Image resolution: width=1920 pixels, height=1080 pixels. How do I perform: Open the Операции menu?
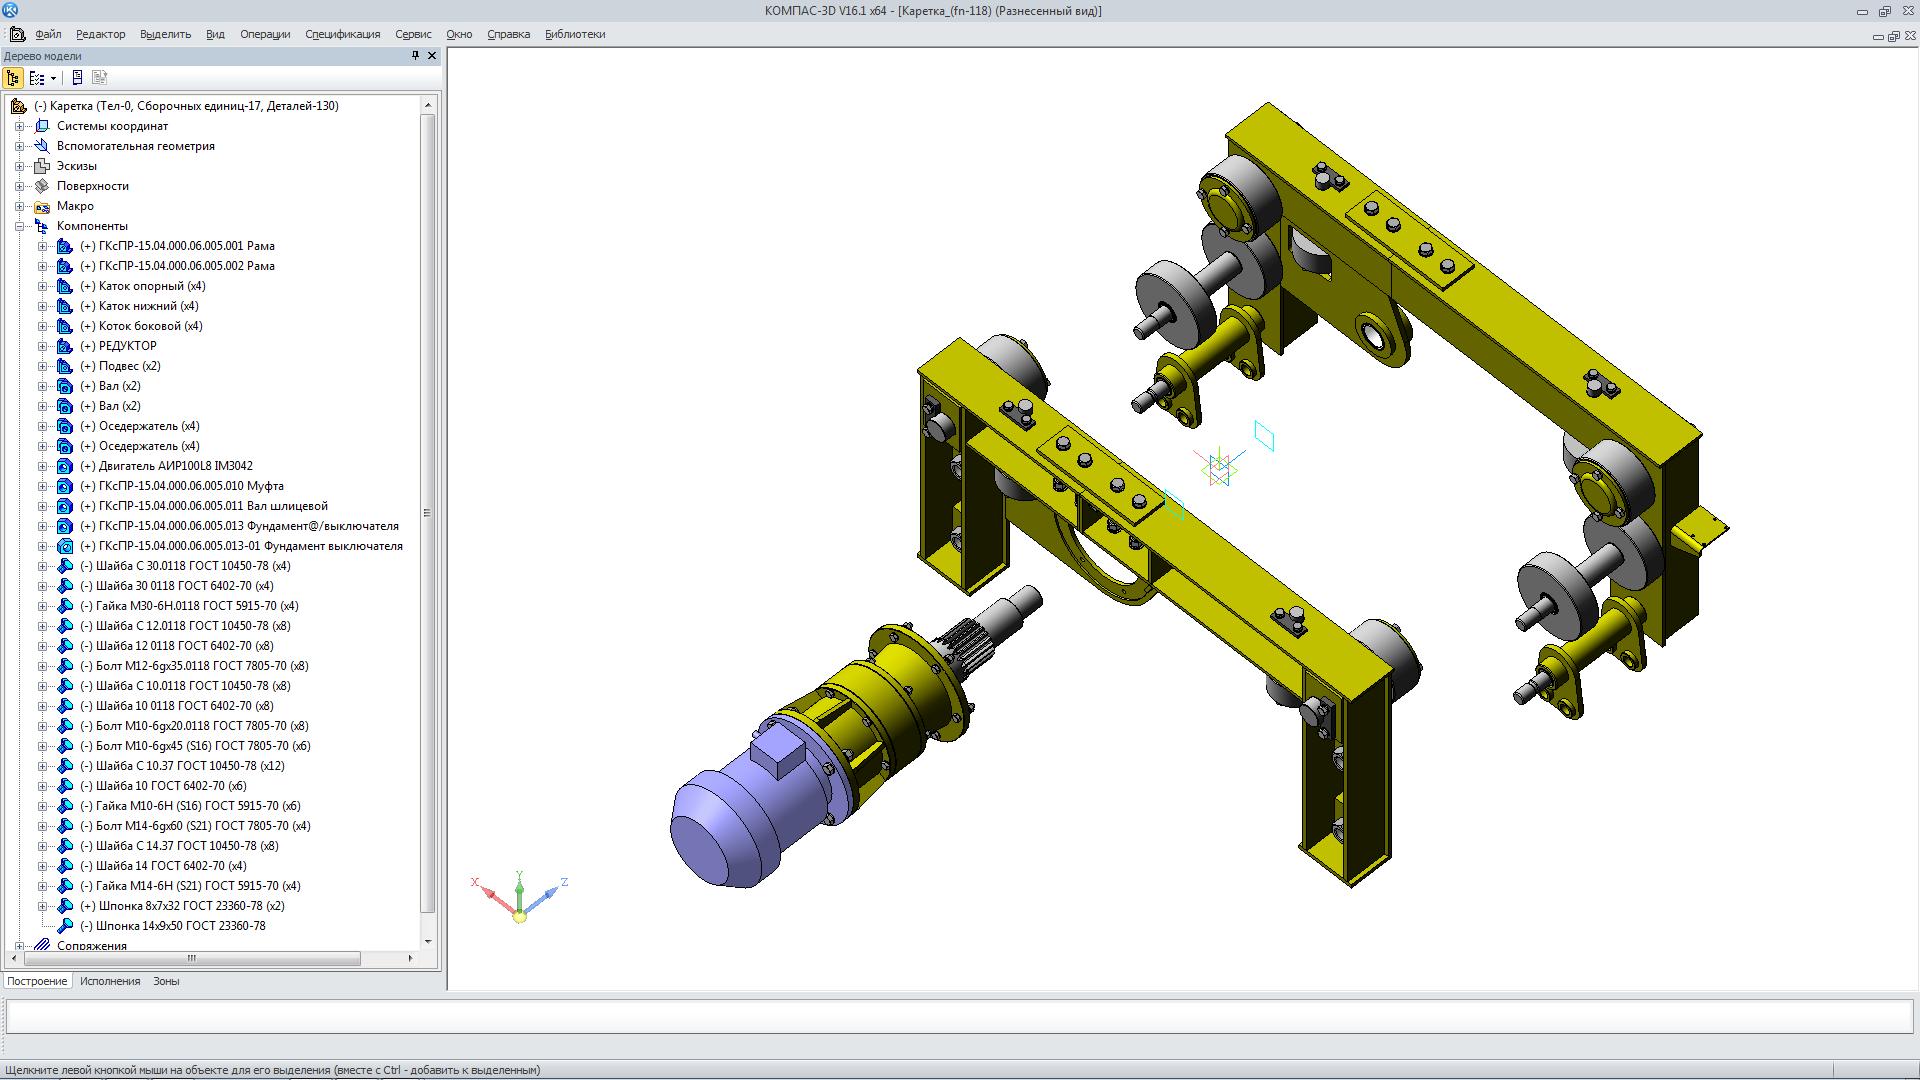[x=265, y=34]
